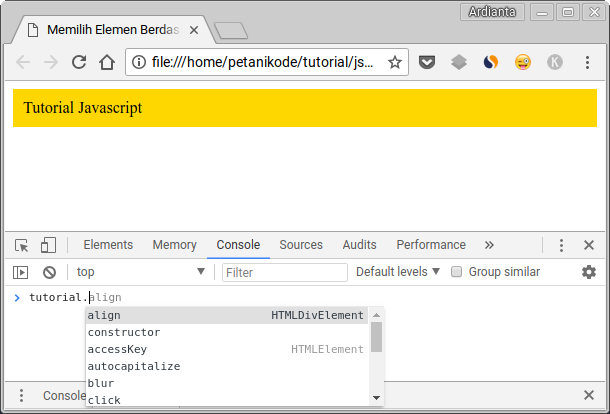View site information via the info icon
The width and height of the screenshot is (610, 414).
[138, 62]
